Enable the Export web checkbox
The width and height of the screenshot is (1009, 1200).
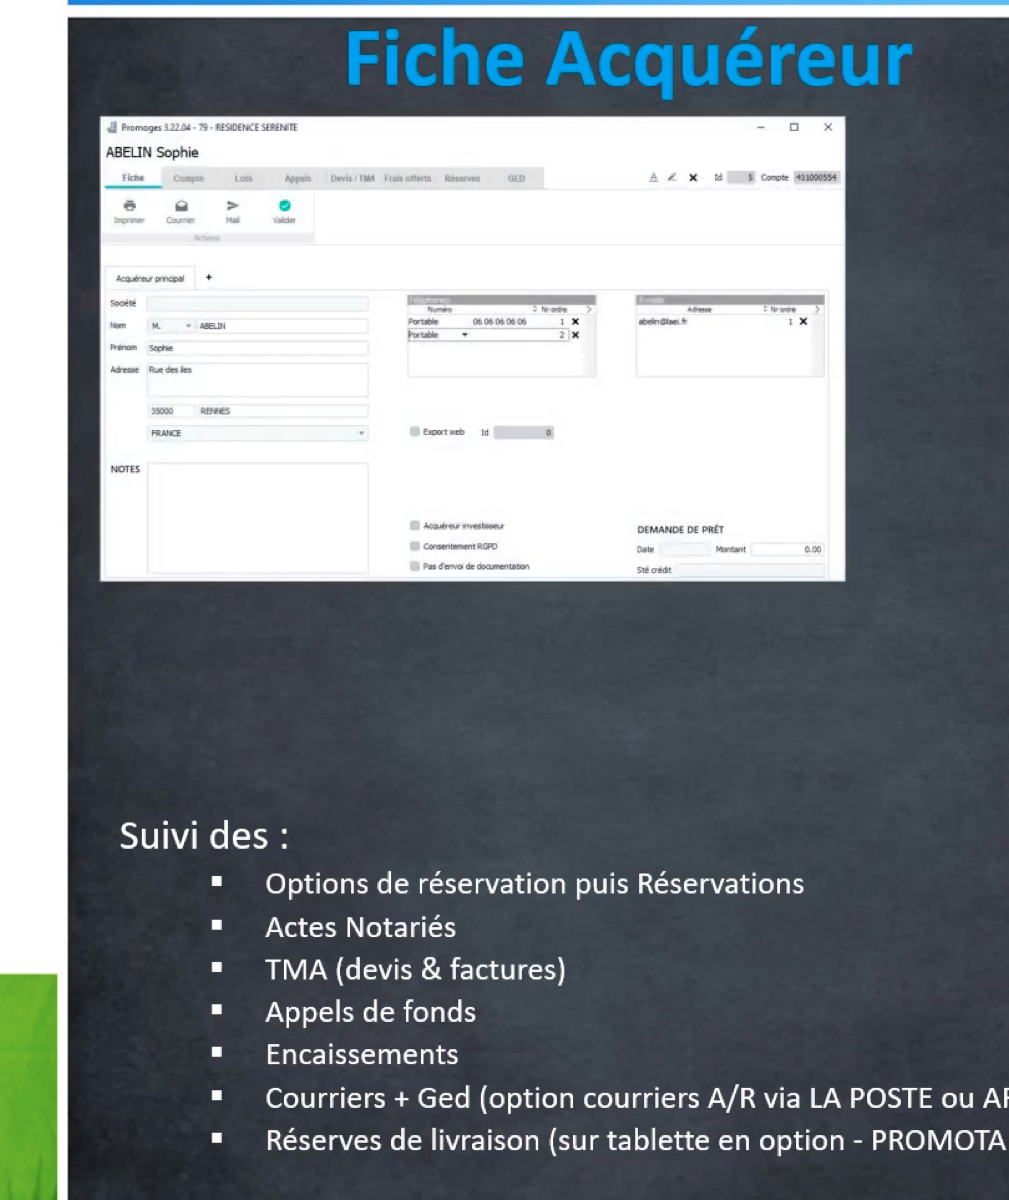click(x=415, y=432)
